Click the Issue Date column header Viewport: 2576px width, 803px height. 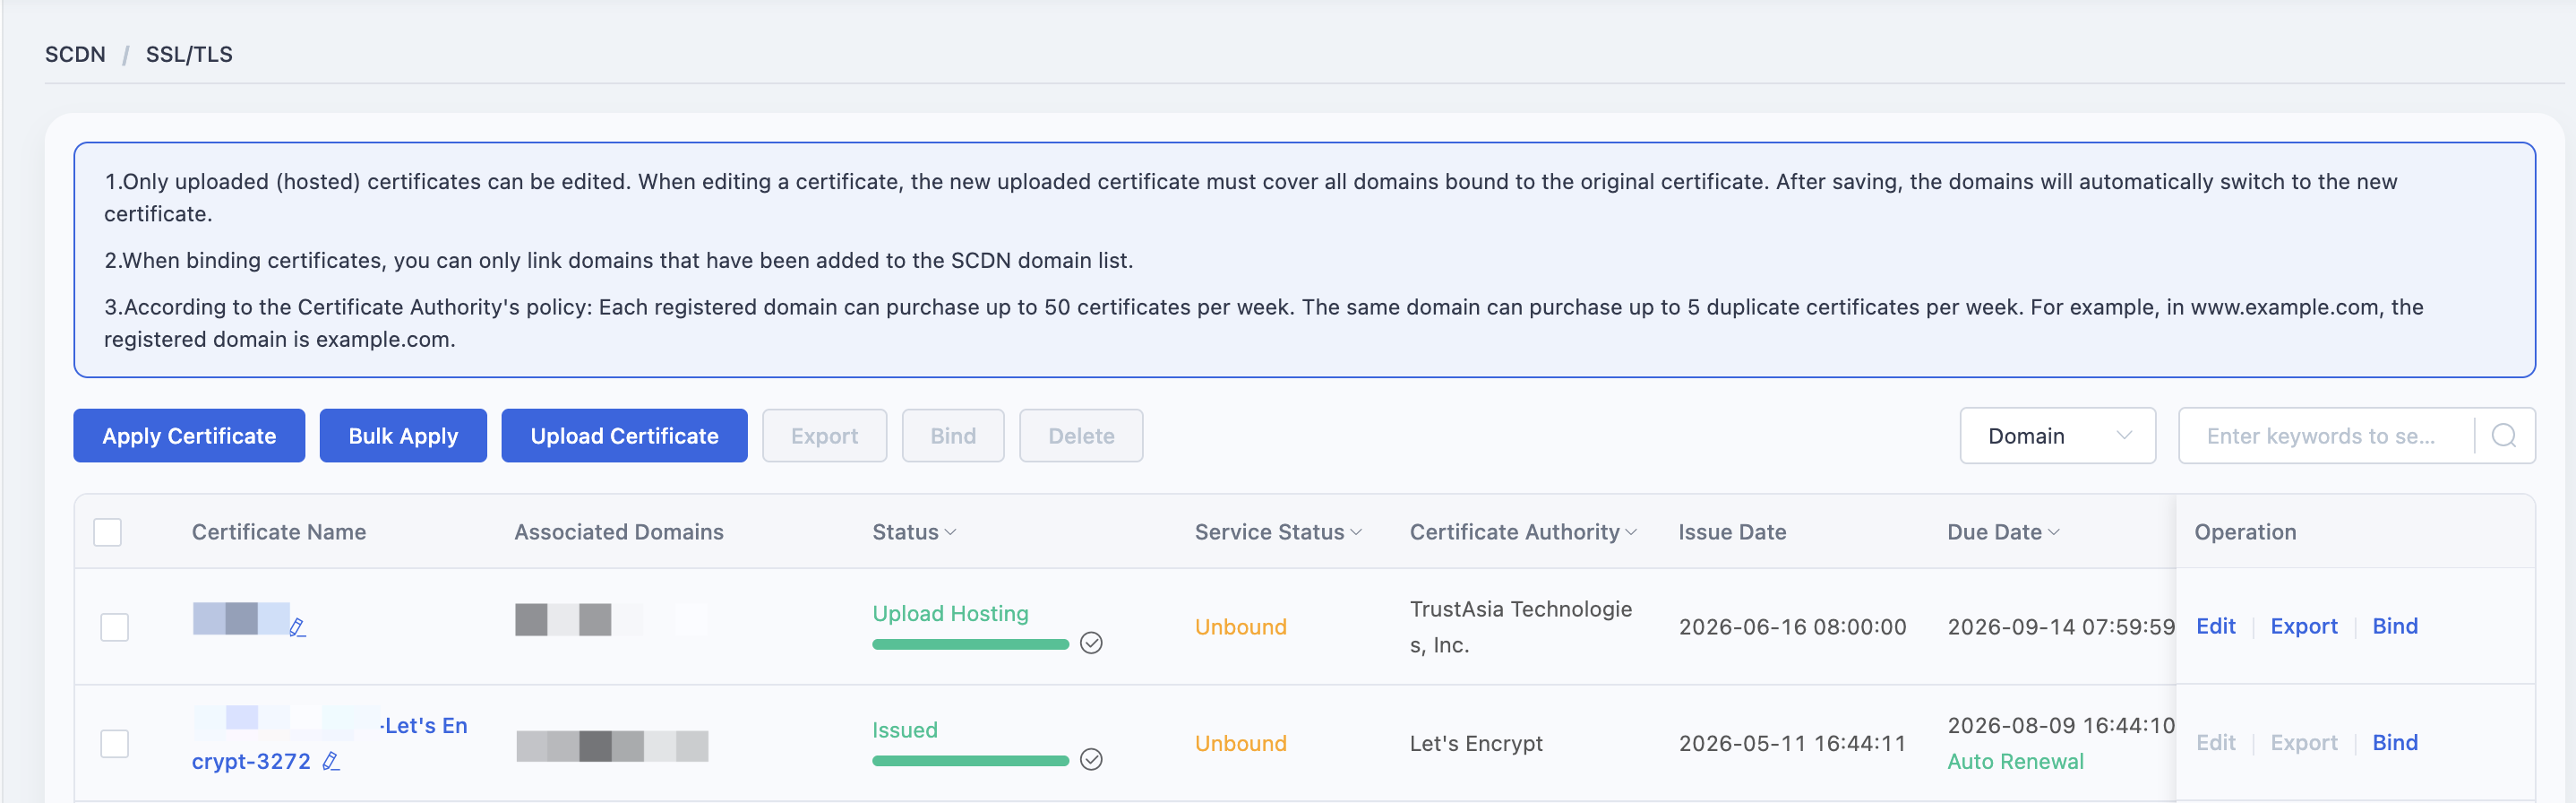1732,532
